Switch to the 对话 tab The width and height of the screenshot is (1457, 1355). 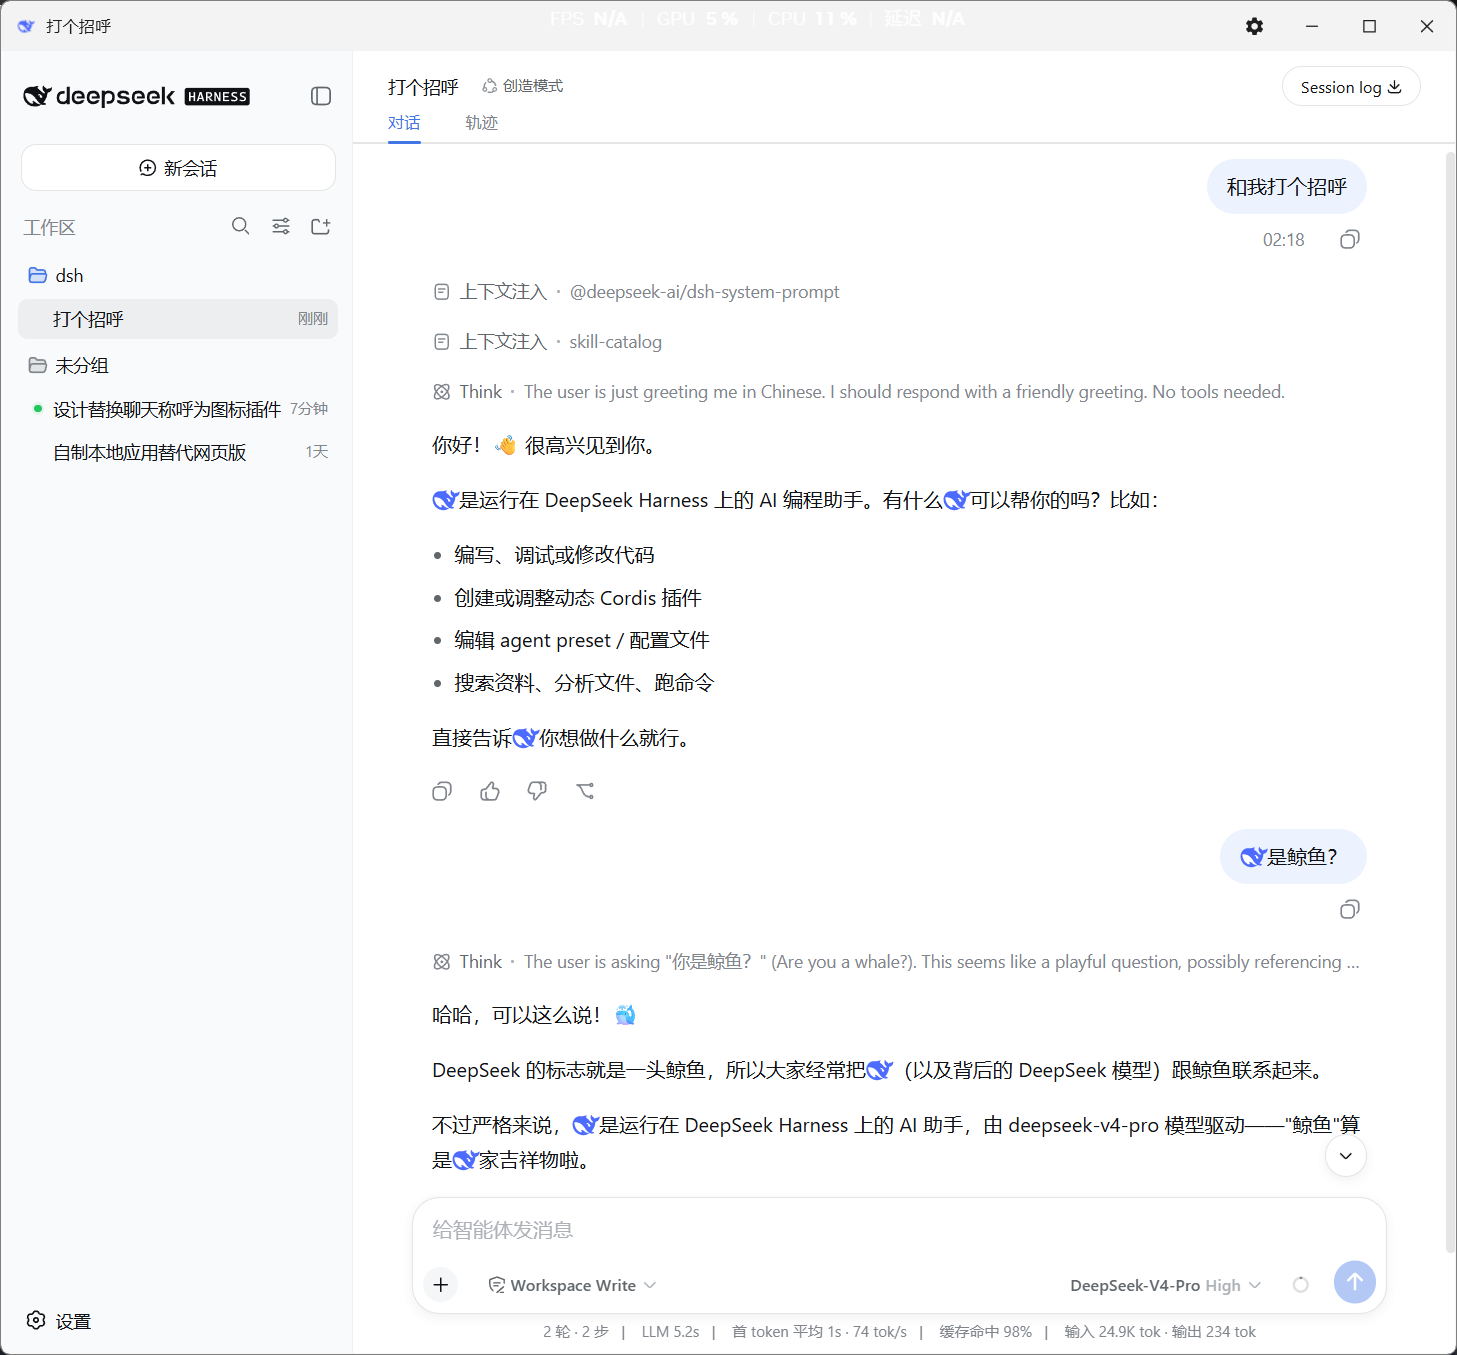404,123
